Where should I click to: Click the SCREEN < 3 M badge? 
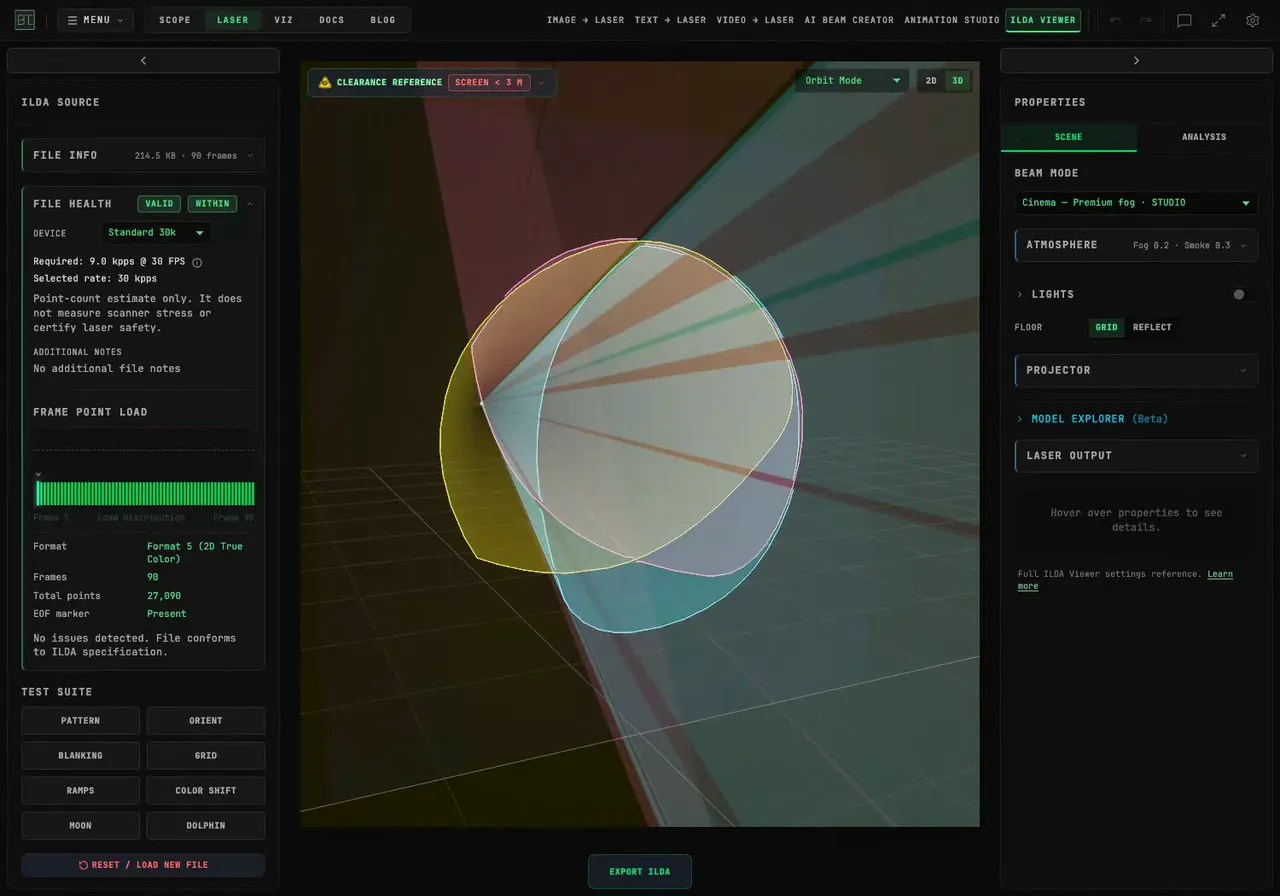pyautogui.click(x=489, y=82)
